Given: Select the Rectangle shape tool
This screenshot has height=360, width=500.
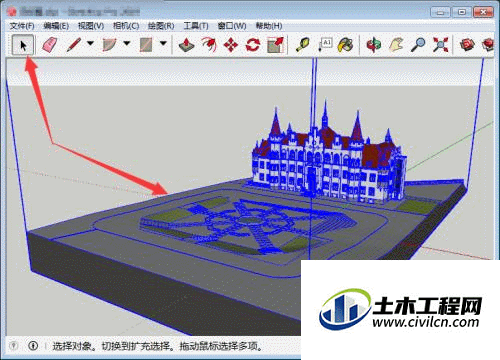Looking at the screenshot, I should [146, 45].
